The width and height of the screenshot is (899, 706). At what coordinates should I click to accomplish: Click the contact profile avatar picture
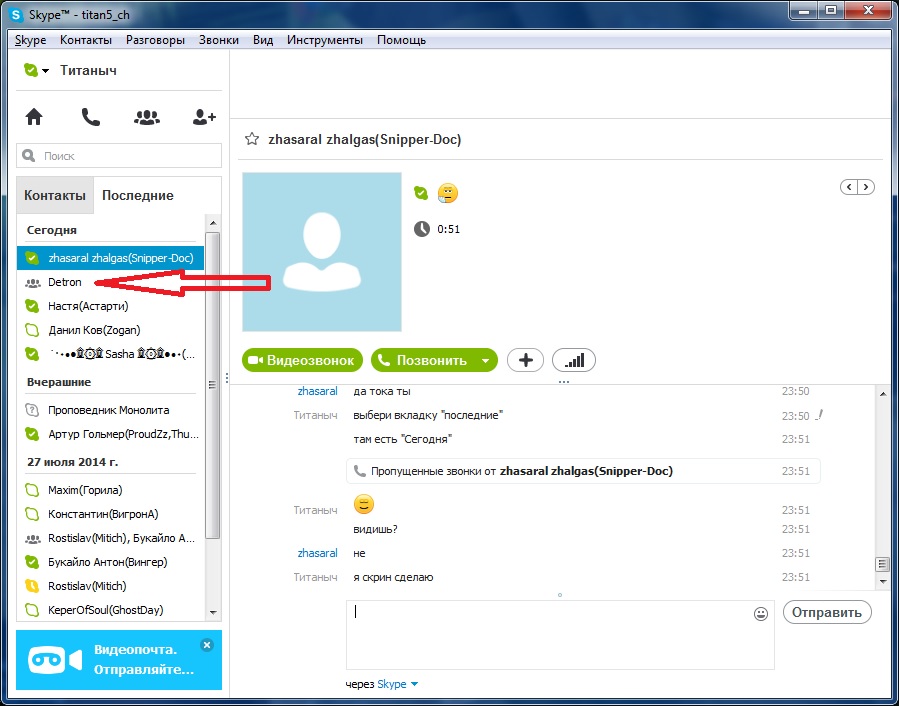point(322,252)
